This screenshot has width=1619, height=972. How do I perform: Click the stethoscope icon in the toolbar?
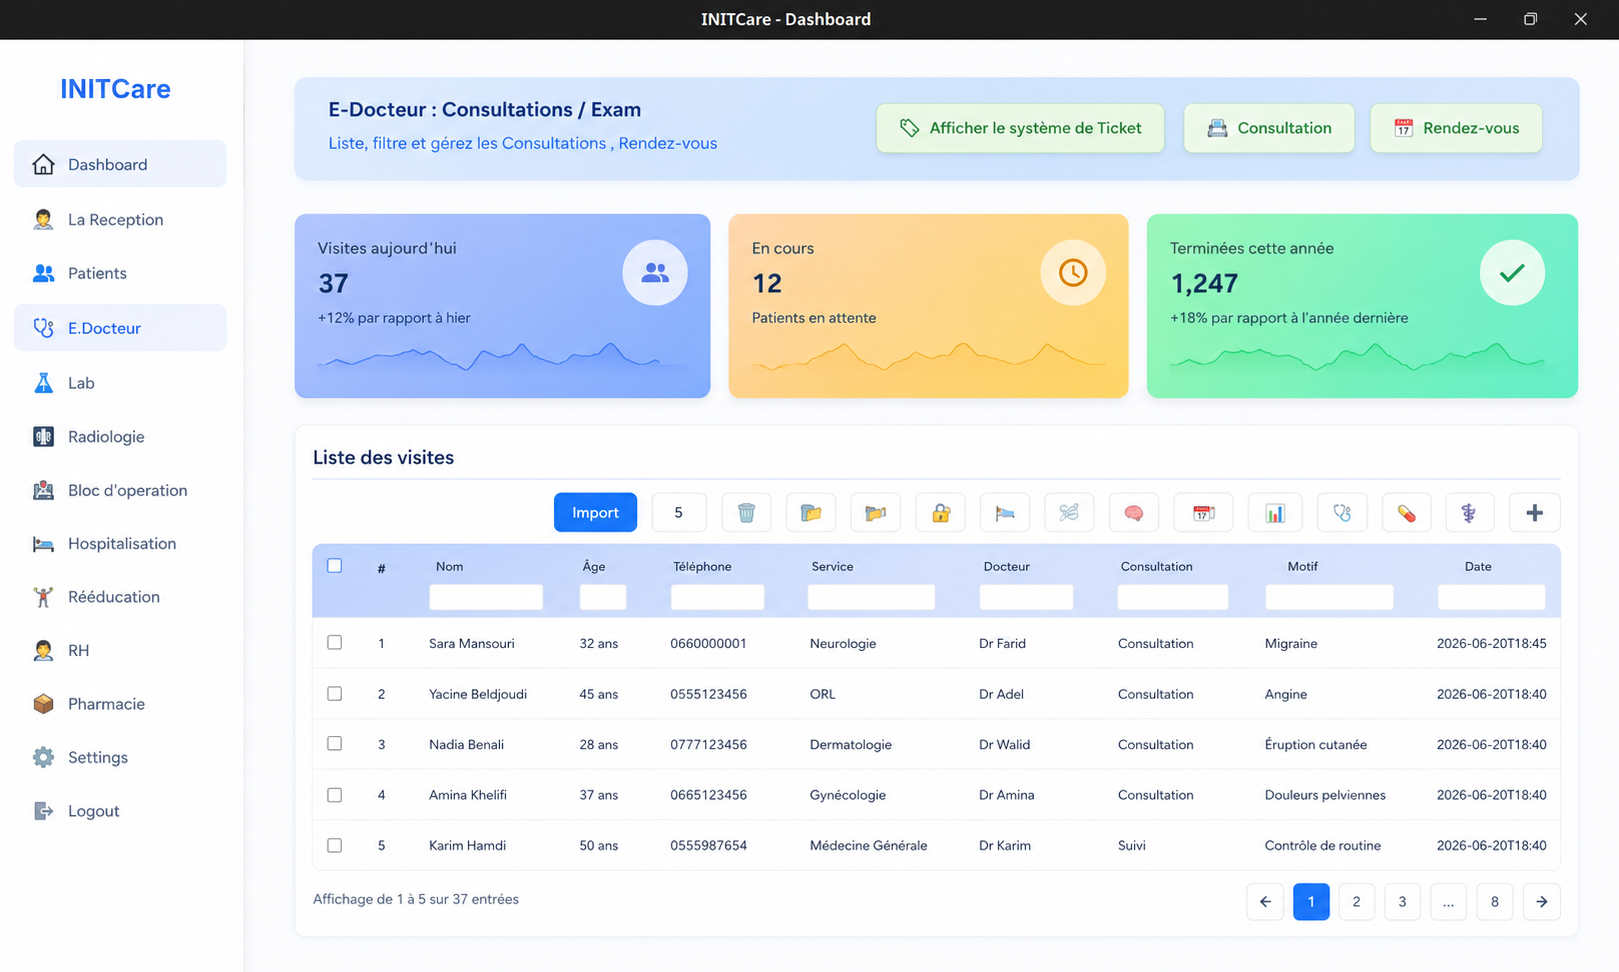[x=1342, y=513]
